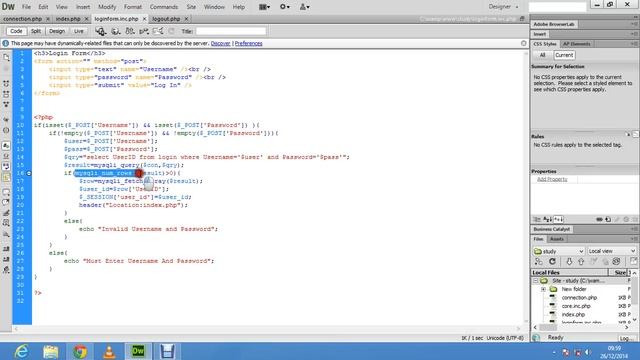The height and width of the screenshot is (360, 640).
Task: Click the Add Property link
Action: (552, 179)
